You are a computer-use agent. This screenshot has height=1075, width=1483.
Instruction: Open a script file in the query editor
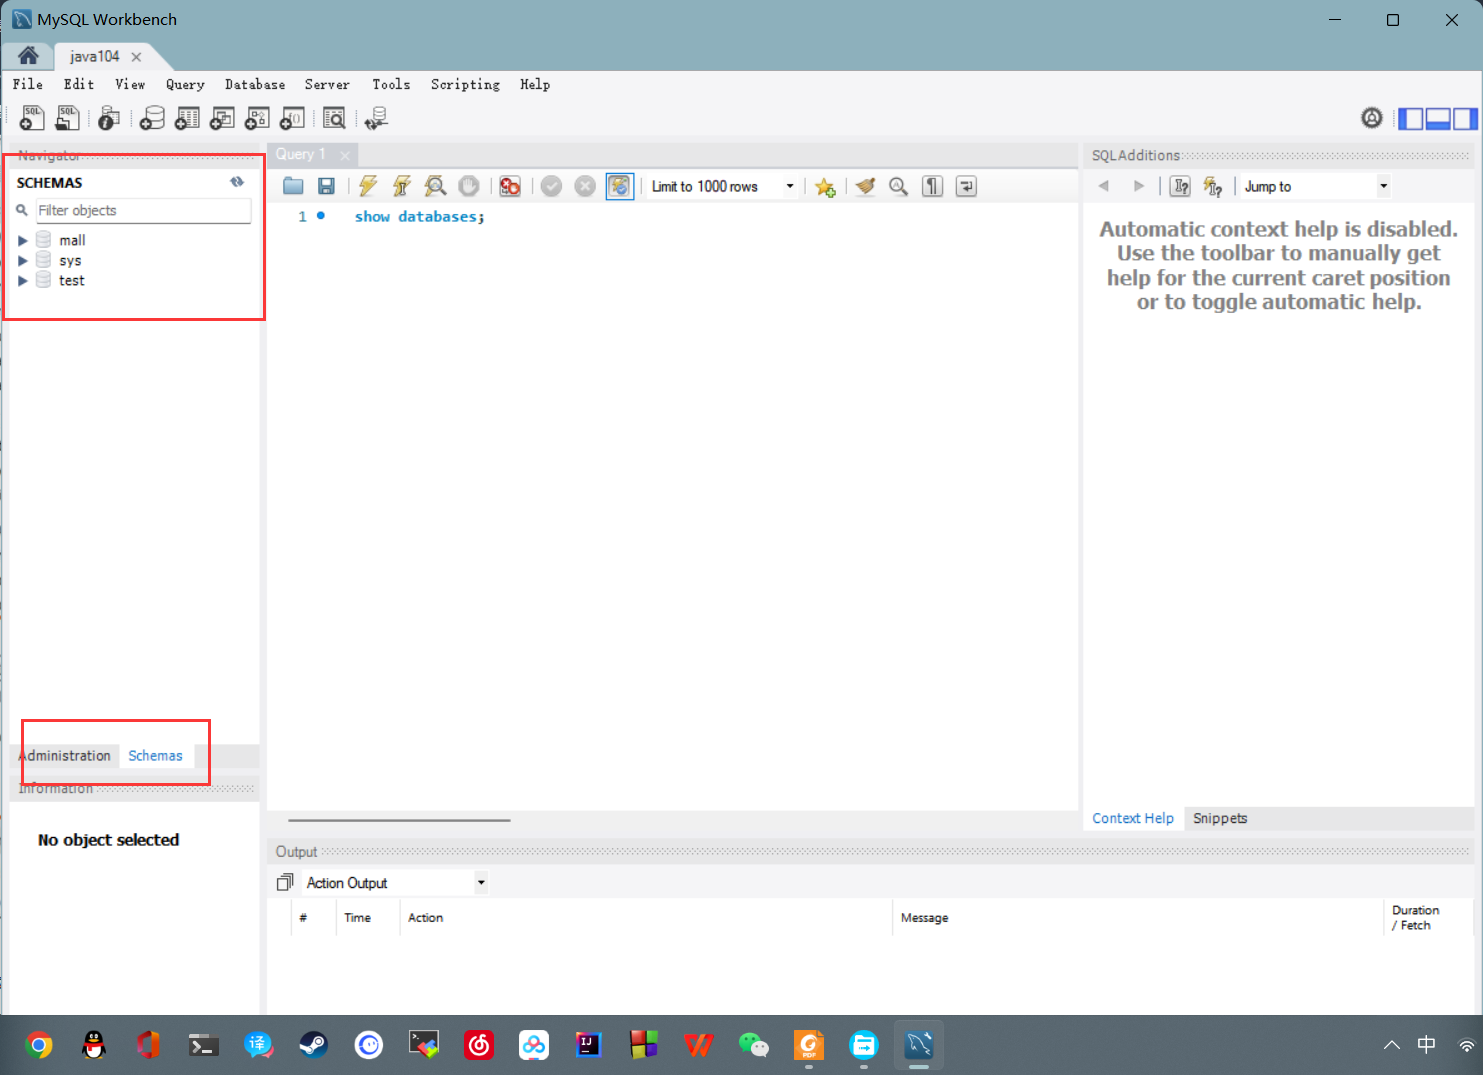point(293,186)
